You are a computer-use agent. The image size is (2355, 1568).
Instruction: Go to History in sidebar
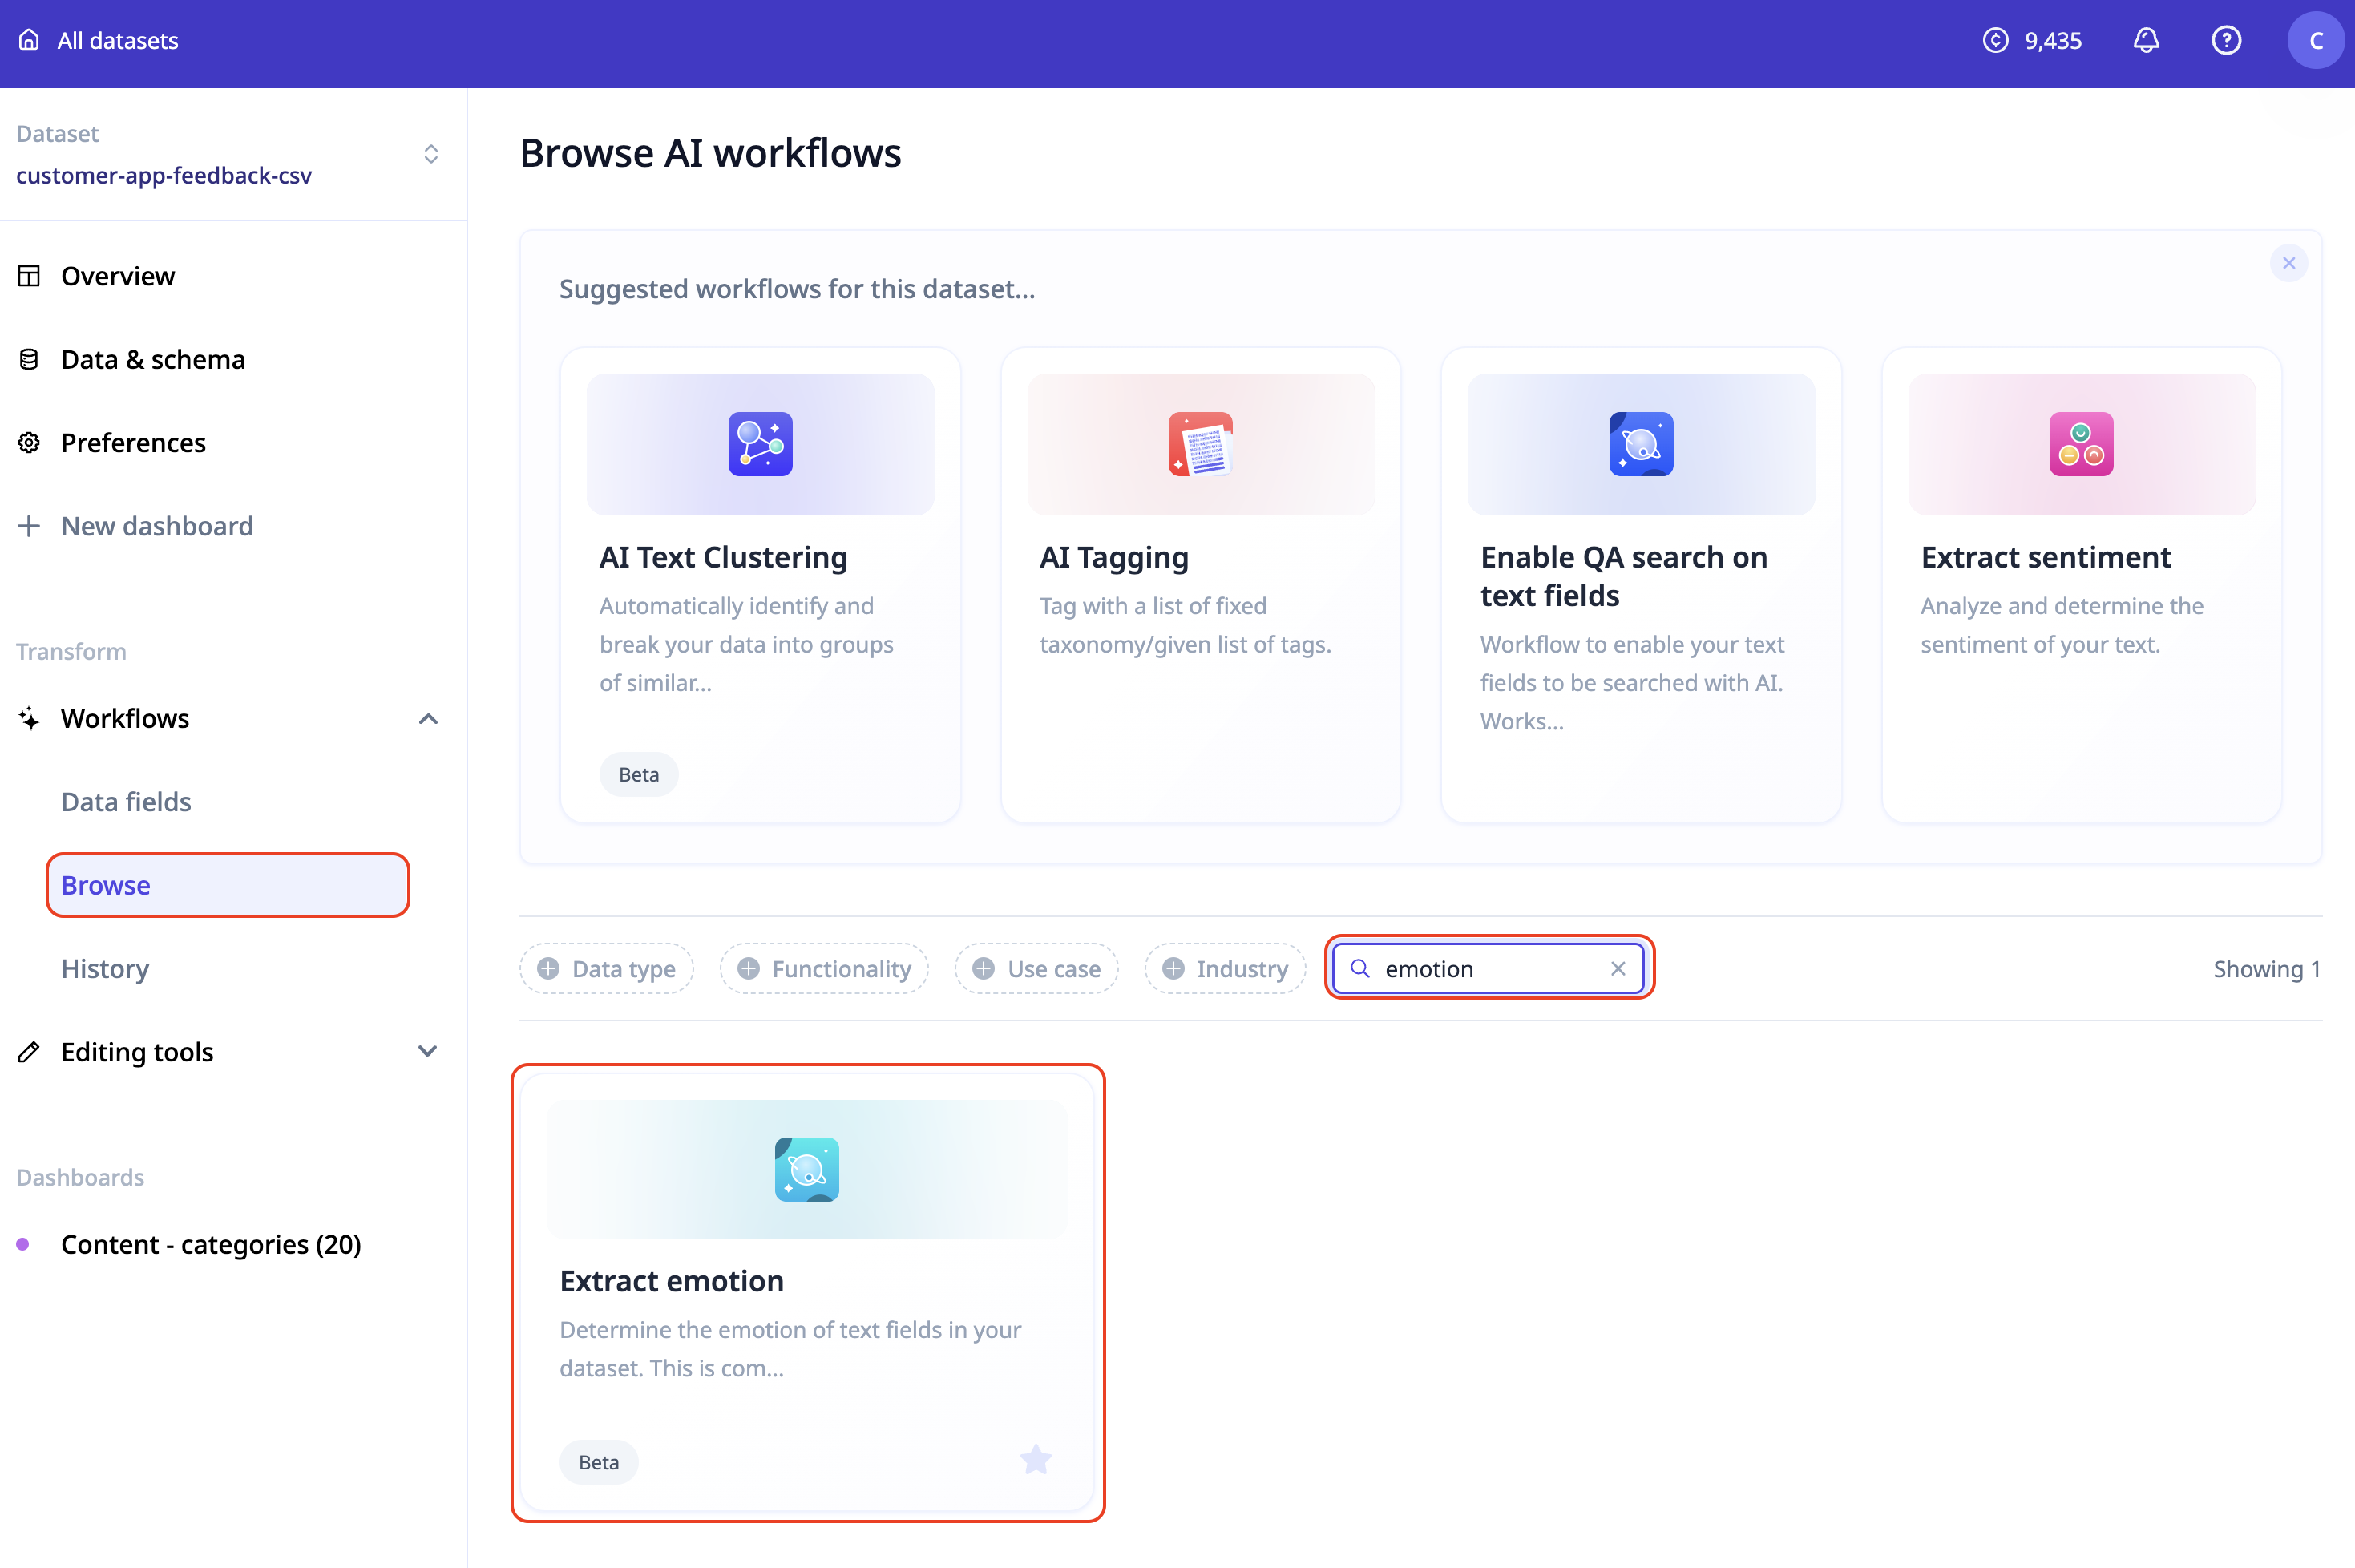[105, 968]
